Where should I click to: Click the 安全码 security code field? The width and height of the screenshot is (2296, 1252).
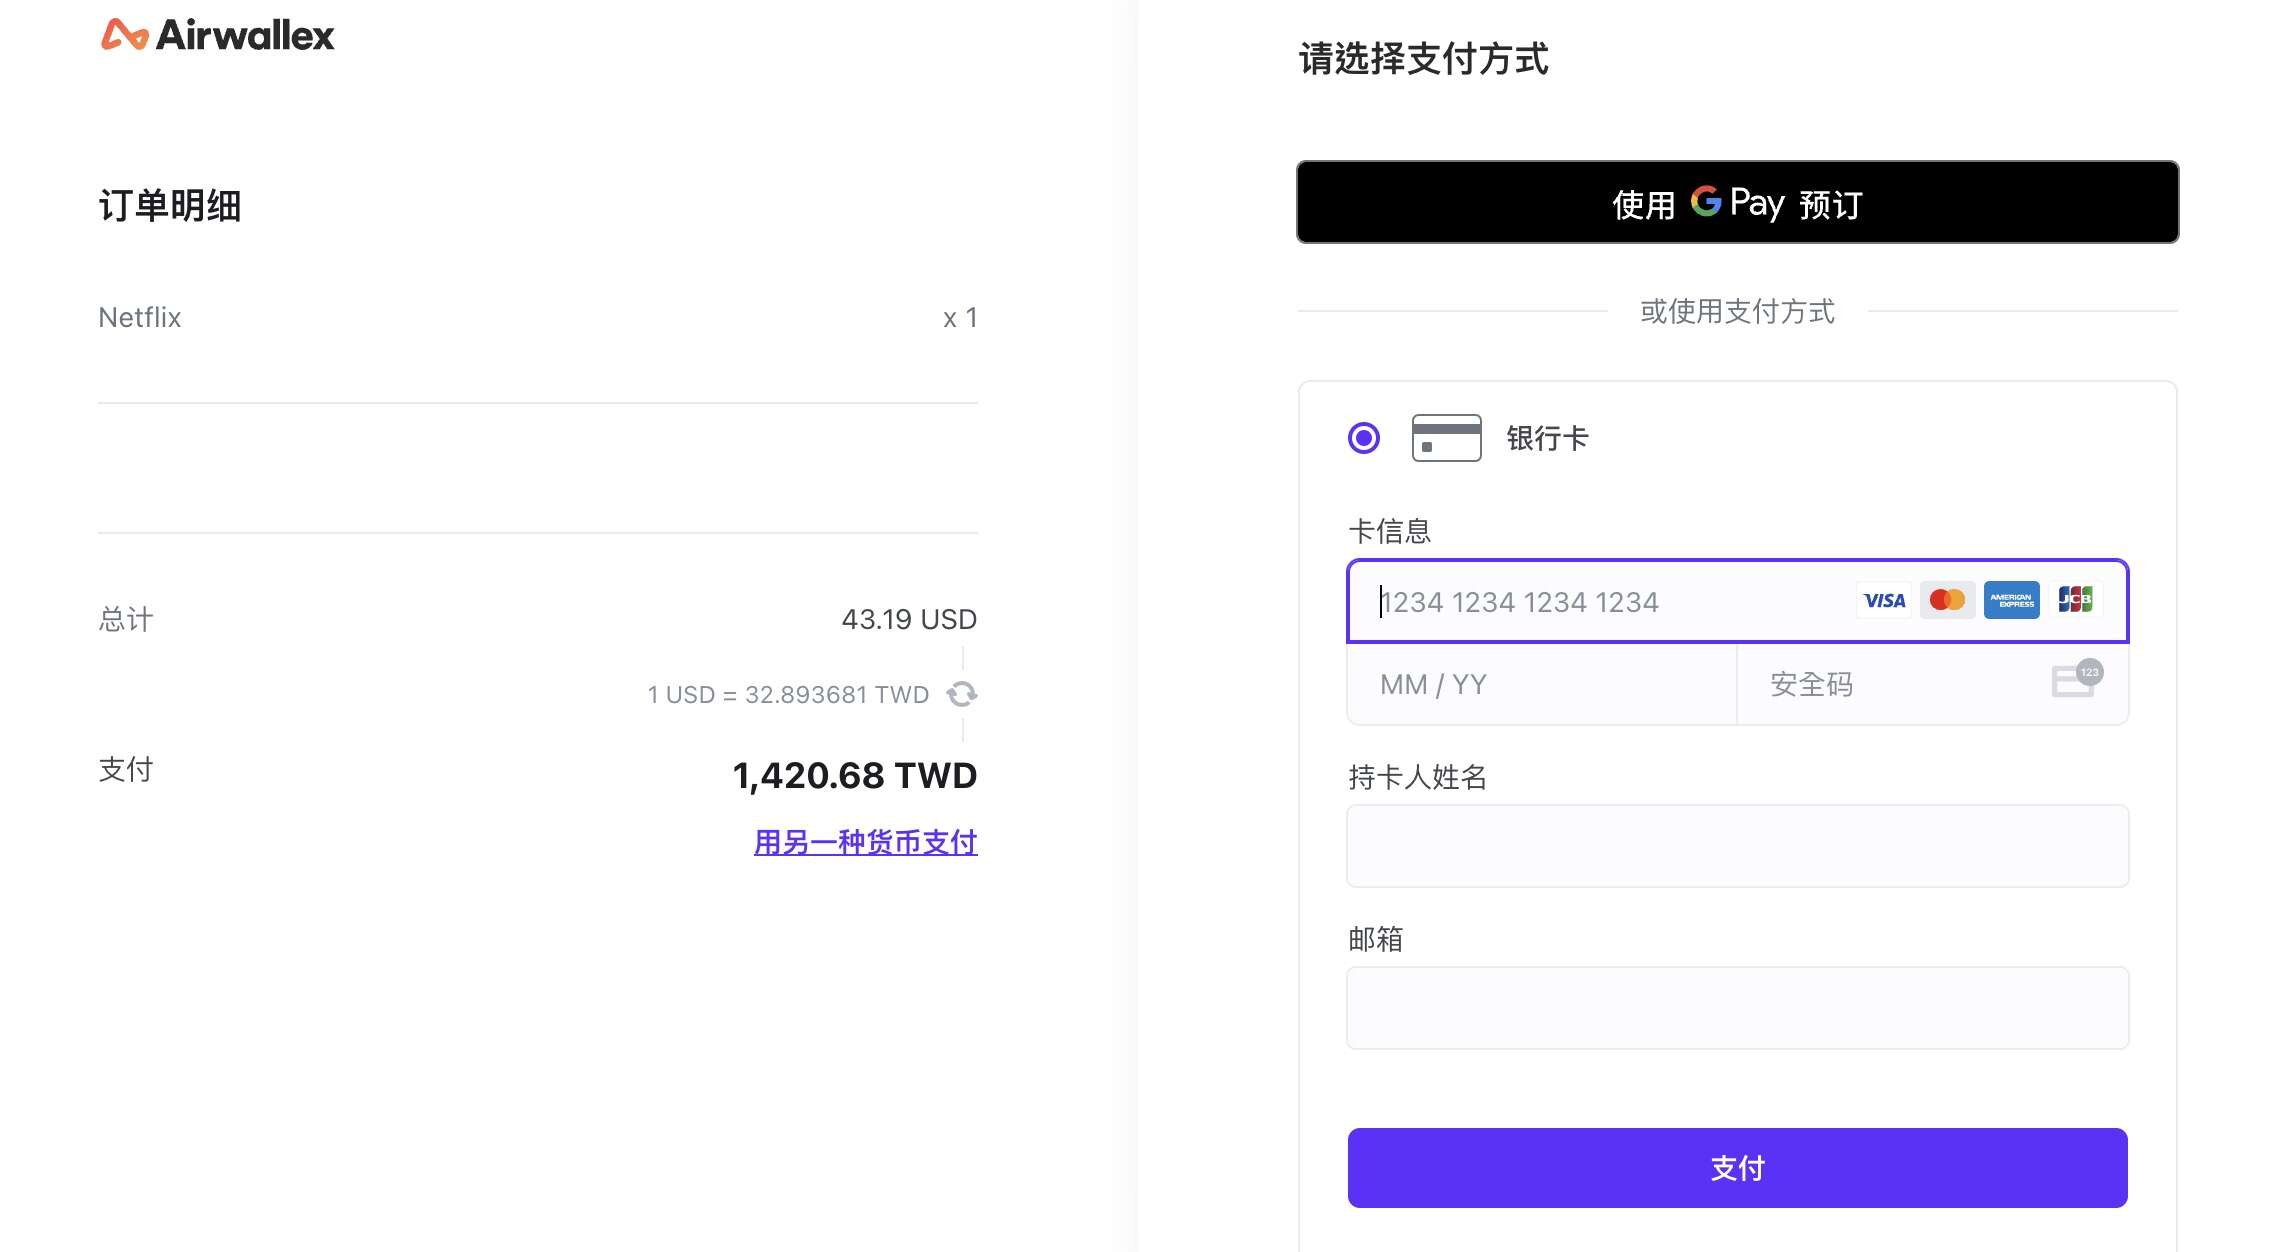point(1900,685)
